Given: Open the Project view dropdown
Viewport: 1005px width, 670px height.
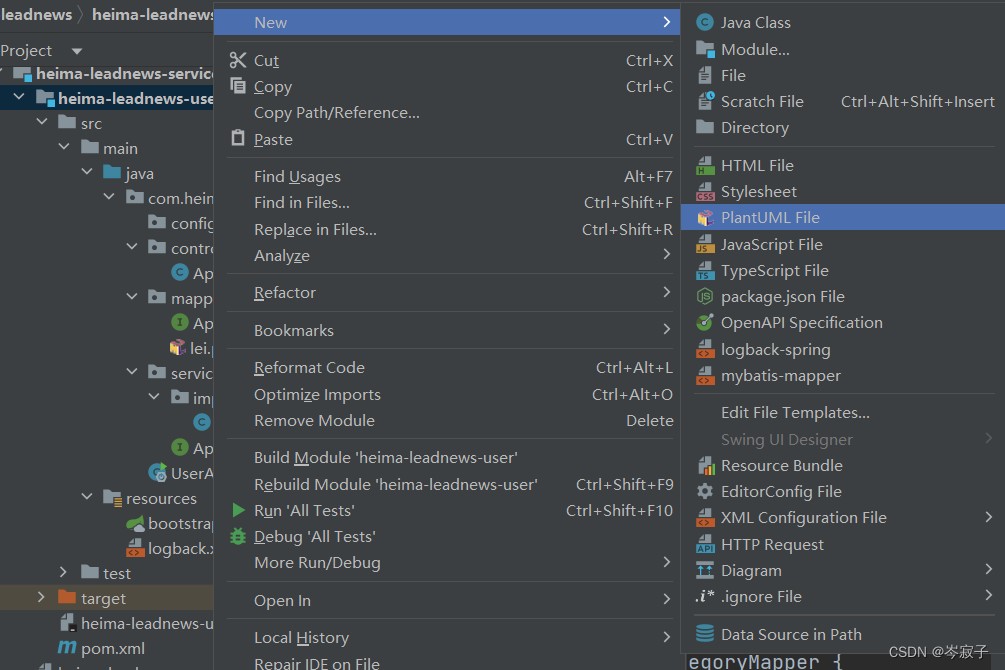Looking at the screenshot, I should (77, 51).
